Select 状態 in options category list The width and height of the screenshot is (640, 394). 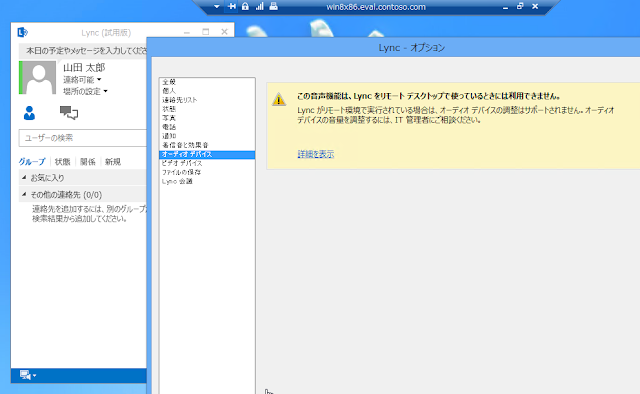coord(207,109)
